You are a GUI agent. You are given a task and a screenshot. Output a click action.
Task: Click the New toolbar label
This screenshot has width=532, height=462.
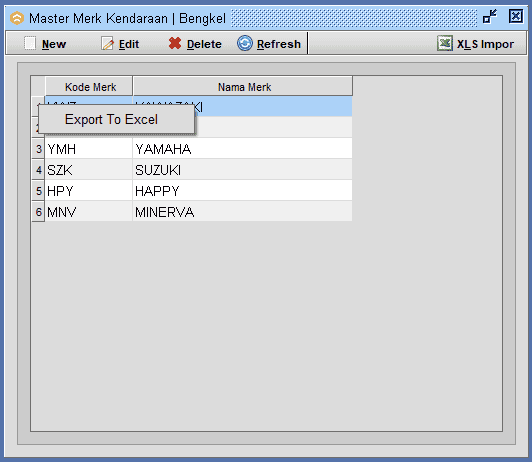coord(54,44)
